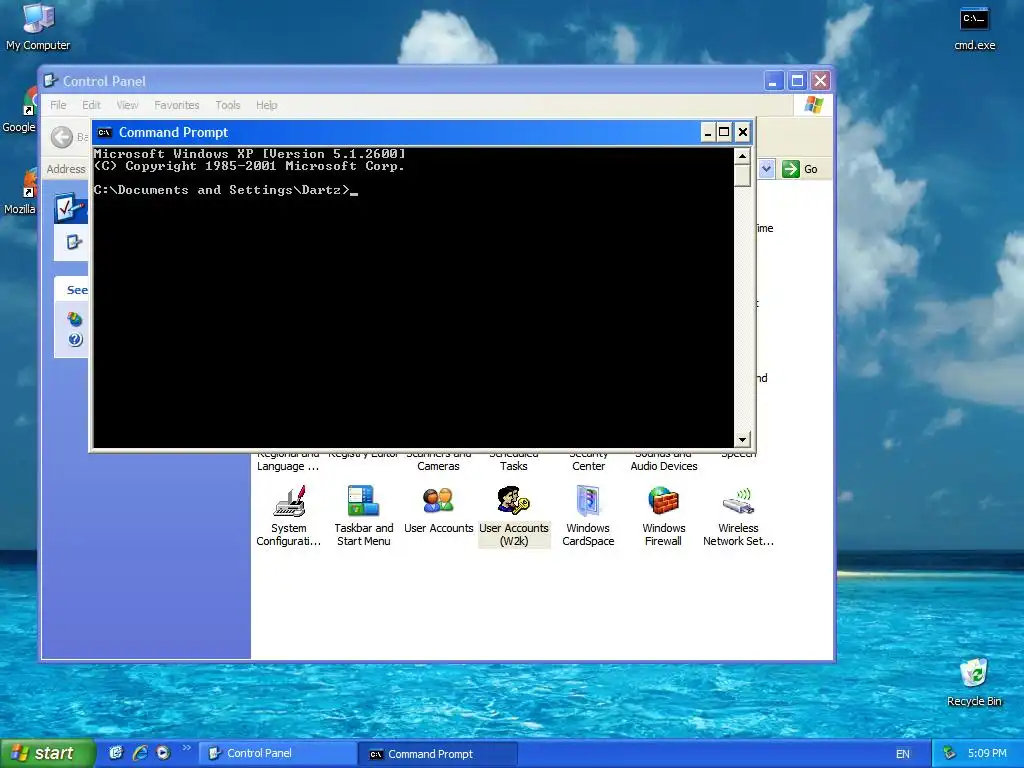
Task: Click the Windows Update icon under See Also
Action: (x=75, y=319)
